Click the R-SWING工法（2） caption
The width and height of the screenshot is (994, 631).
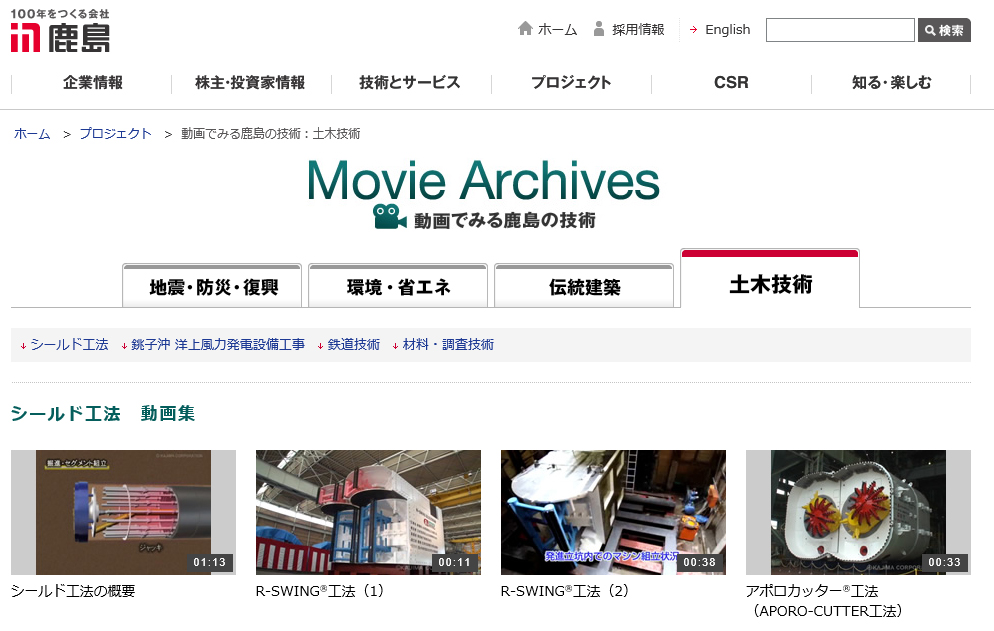tap(565, 591)
